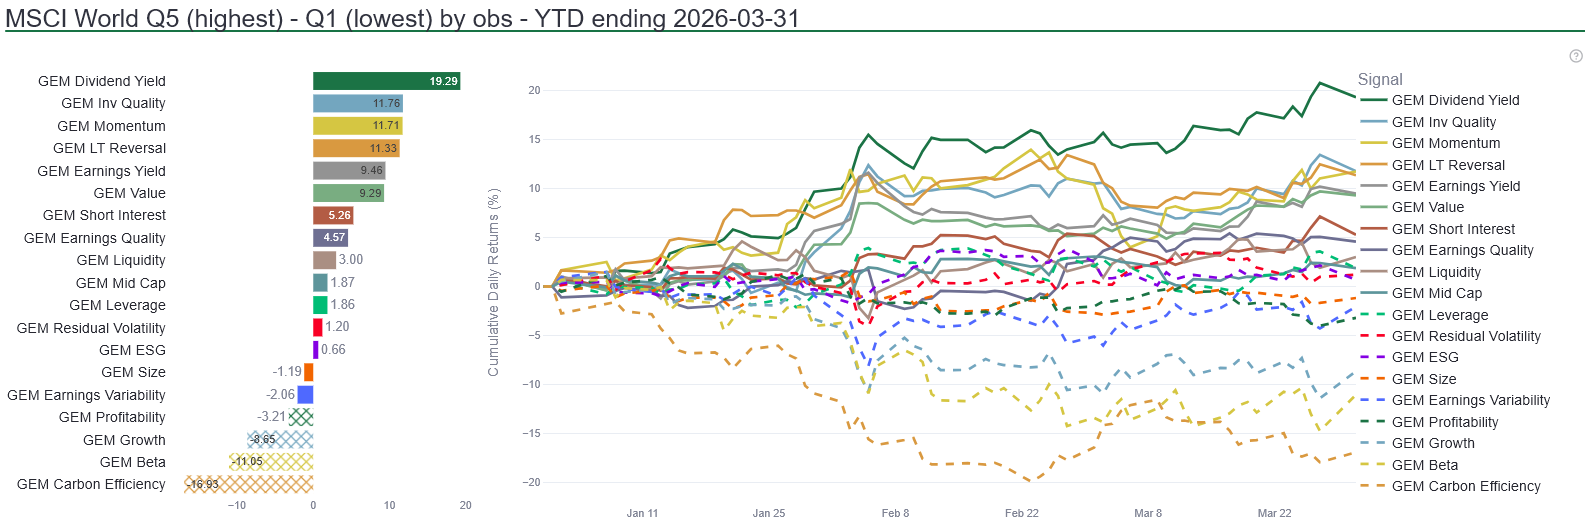Click the GEM Dividend Yield 19.29 bar
1585x519 pixels.
386,81
